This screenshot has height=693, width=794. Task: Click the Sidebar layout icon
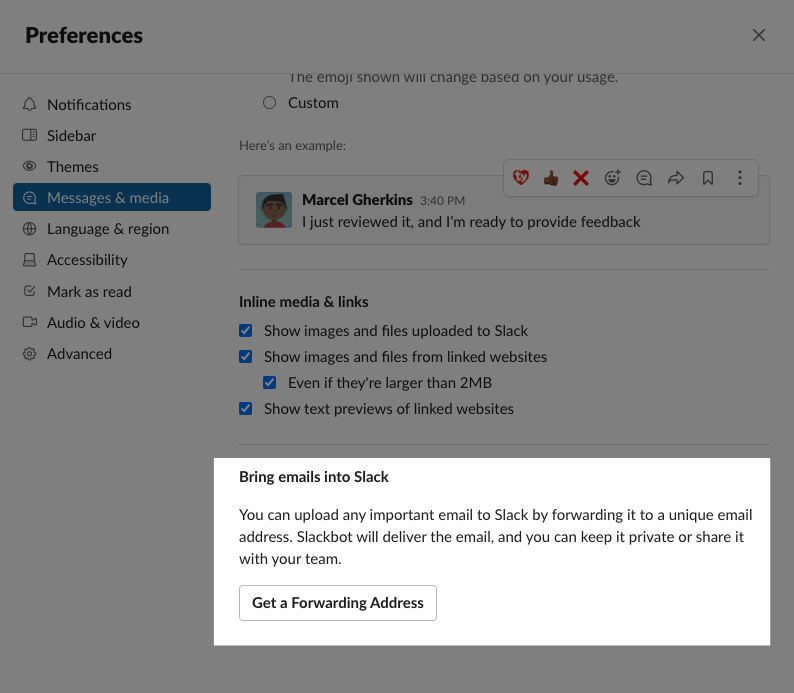point(29,135)
